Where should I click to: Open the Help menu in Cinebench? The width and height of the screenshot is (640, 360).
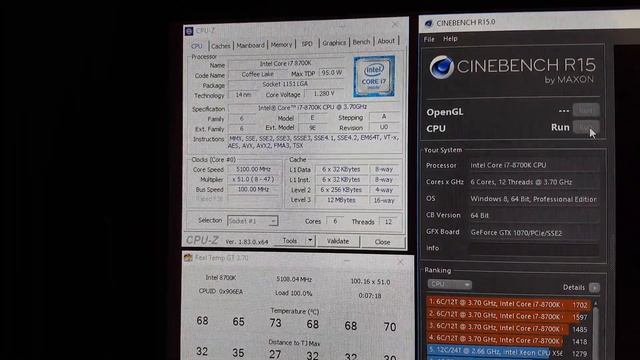(x=450, y=39)
